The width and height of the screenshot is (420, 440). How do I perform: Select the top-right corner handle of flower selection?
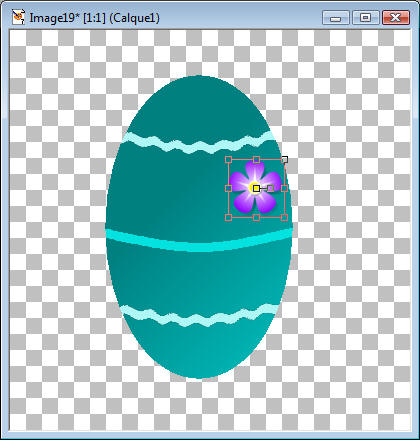[x=284, y=160]
